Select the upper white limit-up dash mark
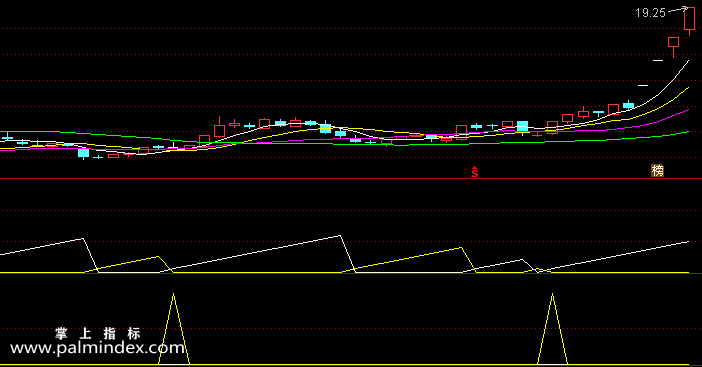The width and height of the screenshot is (702, 367). [x=658, y=60]
